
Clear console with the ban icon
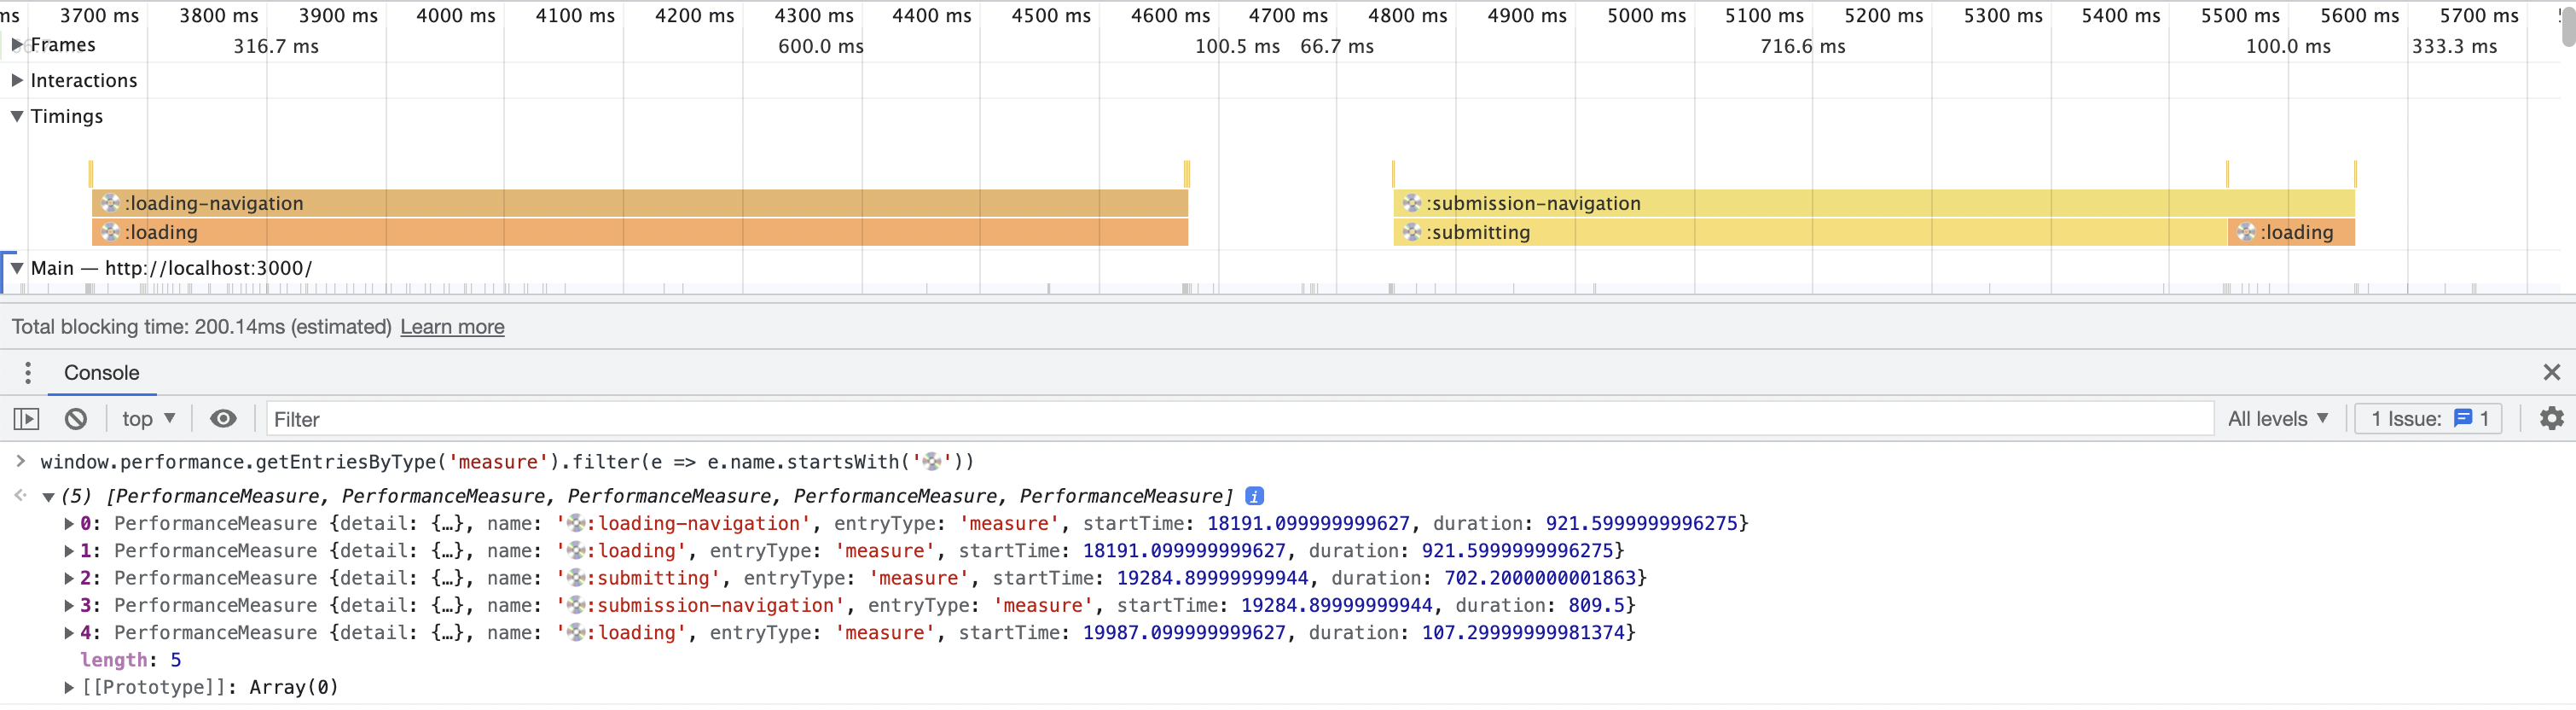[76, 419]
